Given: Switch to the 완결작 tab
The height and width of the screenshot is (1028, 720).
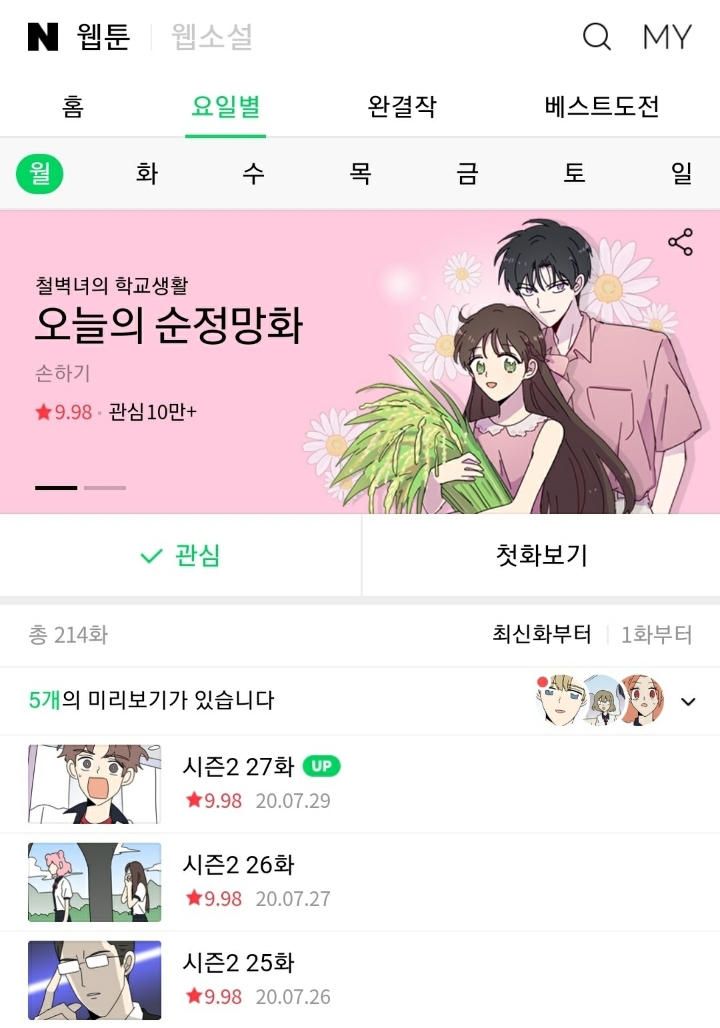Looking at the screenshot, I should [x=402, y=106].
